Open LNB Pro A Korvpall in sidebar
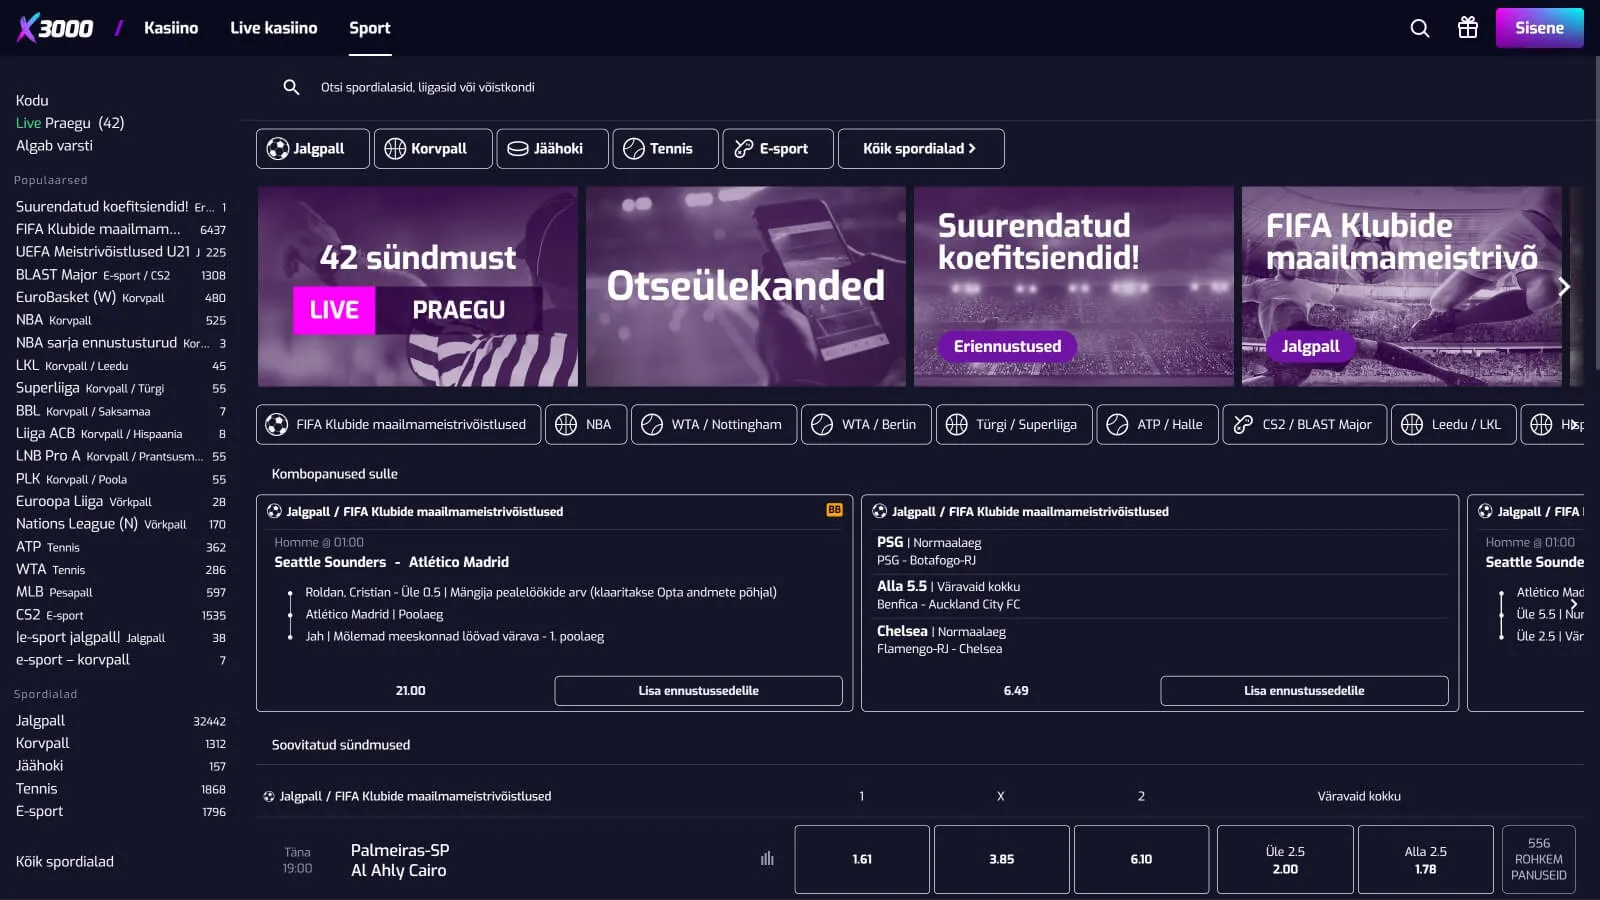This screenshot has height=900, width=1600. [121, 456]
